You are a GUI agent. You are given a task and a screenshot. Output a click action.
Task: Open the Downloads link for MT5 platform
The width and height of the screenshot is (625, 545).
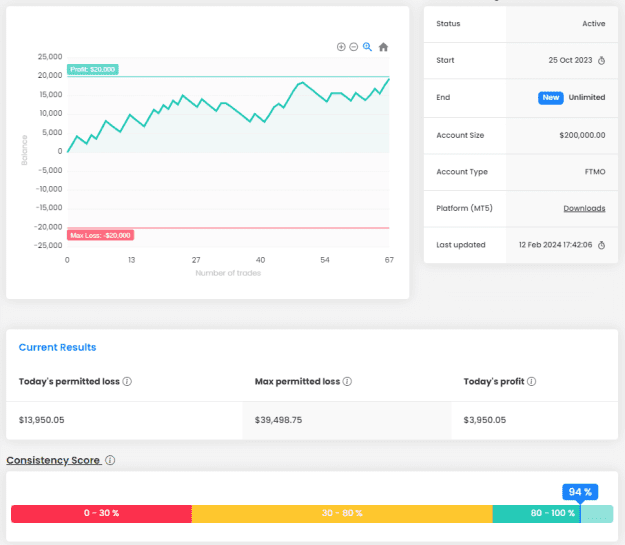[584, 208]
